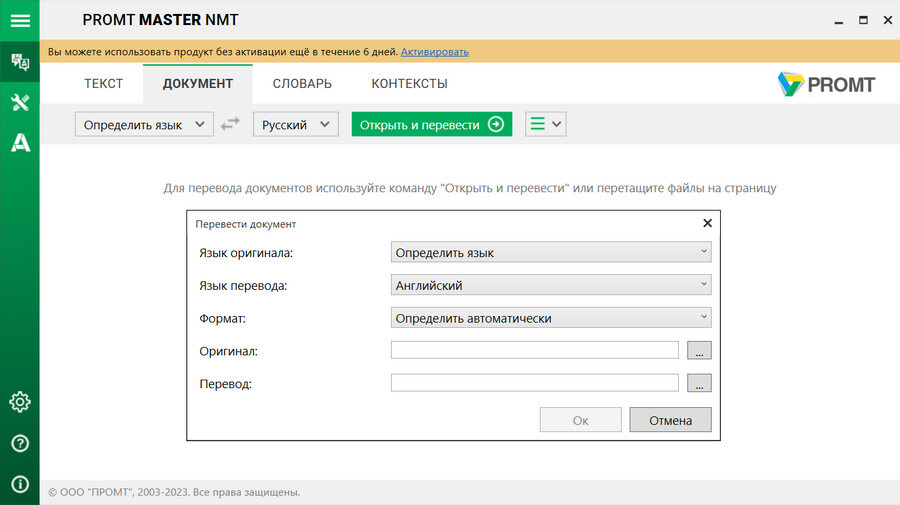Open the translator icon in sidebar
Image resolution: width=900 pixels, height=505 pixels.
tap(20, 61)
